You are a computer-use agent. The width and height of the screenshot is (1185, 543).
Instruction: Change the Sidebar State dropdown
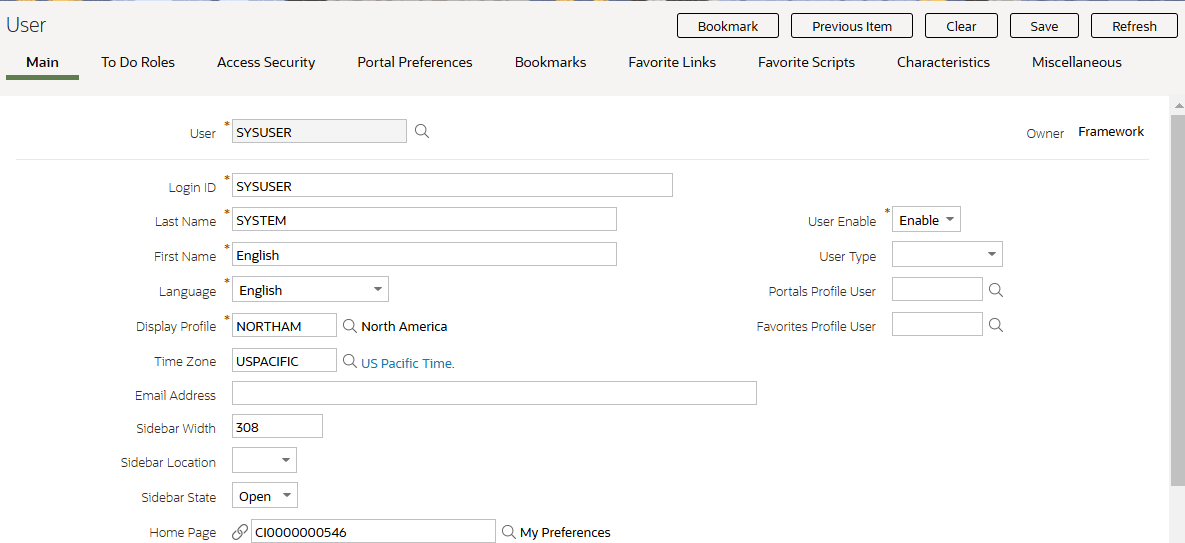(265, 495)
